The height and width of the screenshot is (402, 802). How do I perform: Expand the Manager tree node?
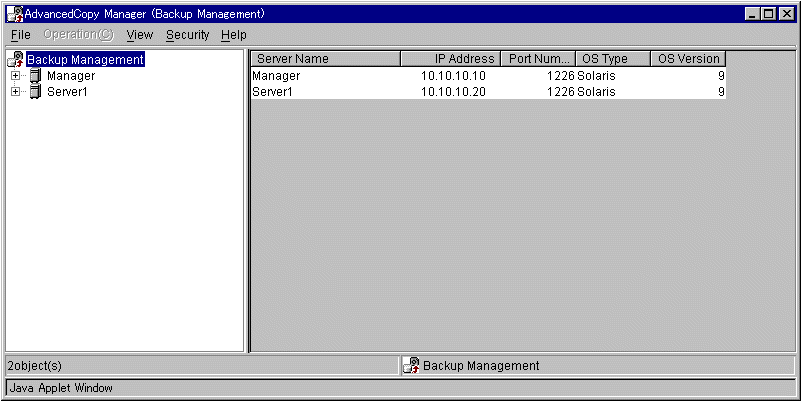(x=16, y=76)
